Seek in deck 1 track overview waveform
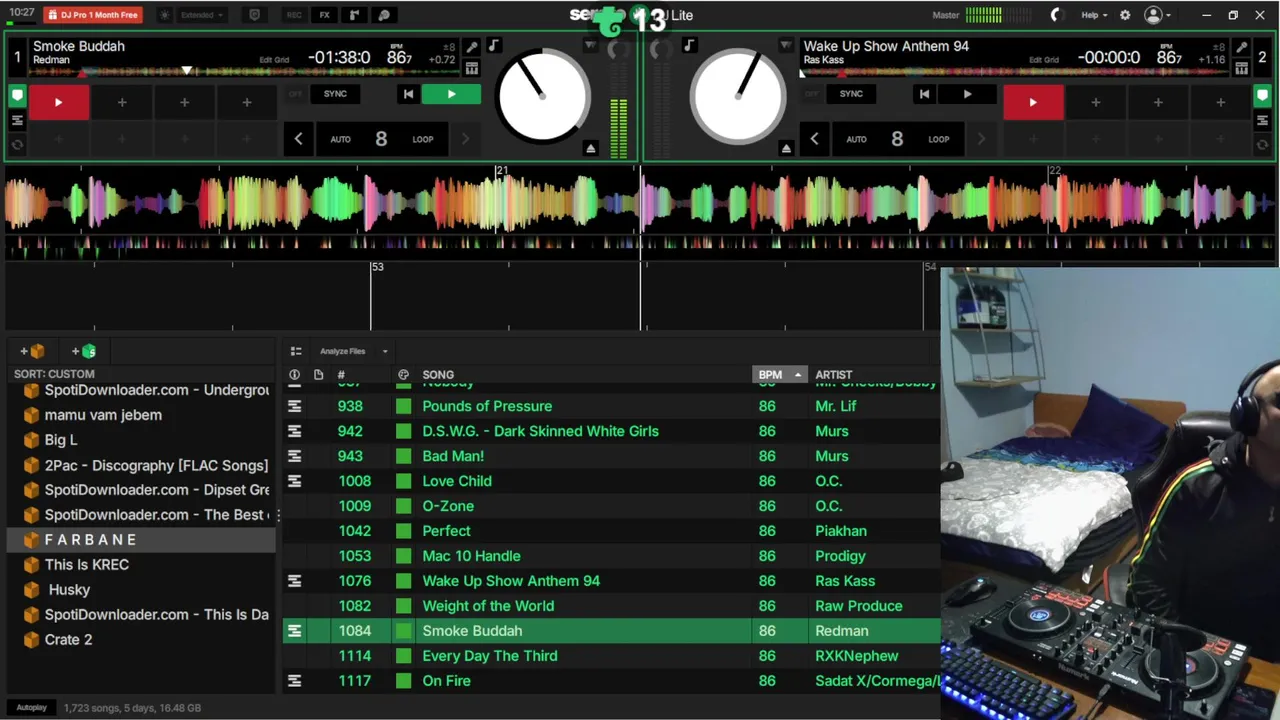 [x=245, y=72]
